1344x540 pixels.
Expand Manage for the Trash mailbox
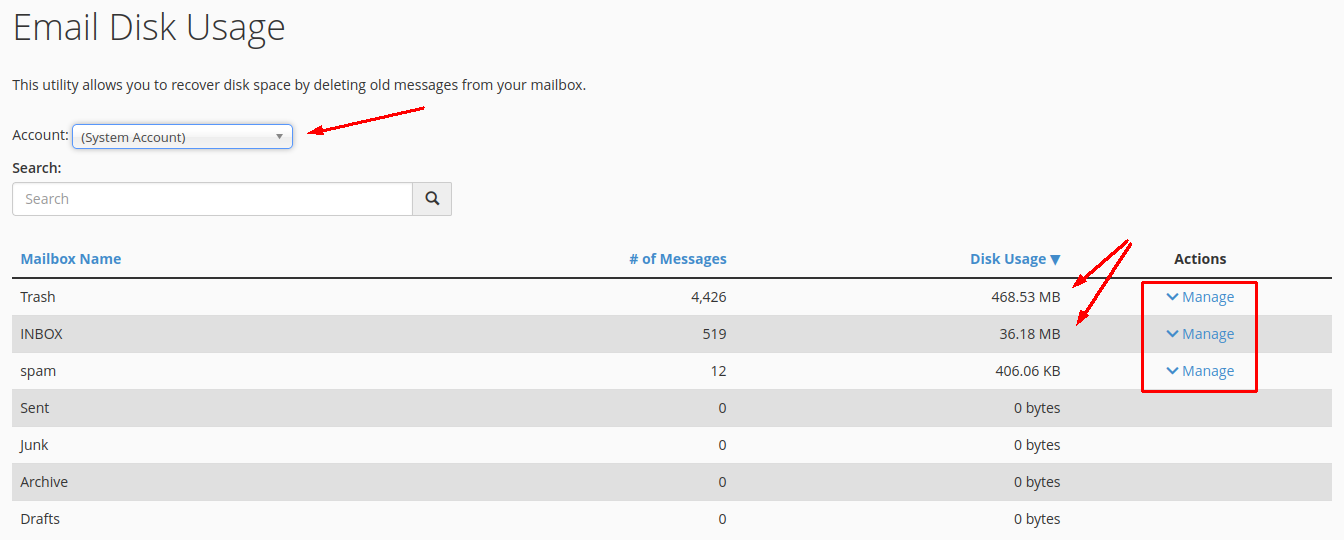[x=1200, y=297]
